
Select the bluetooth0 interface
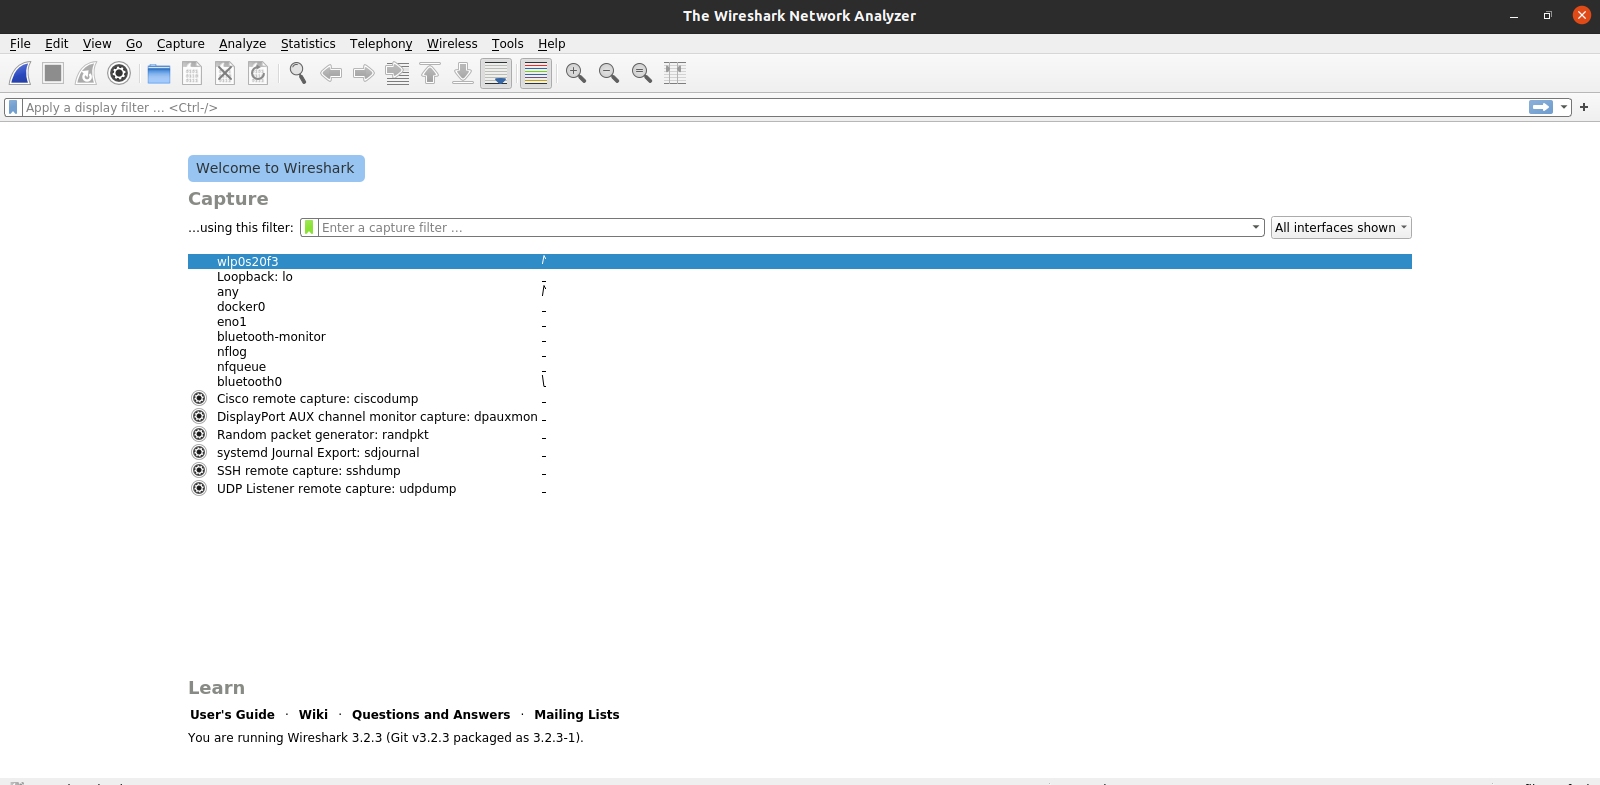(800, 382)
